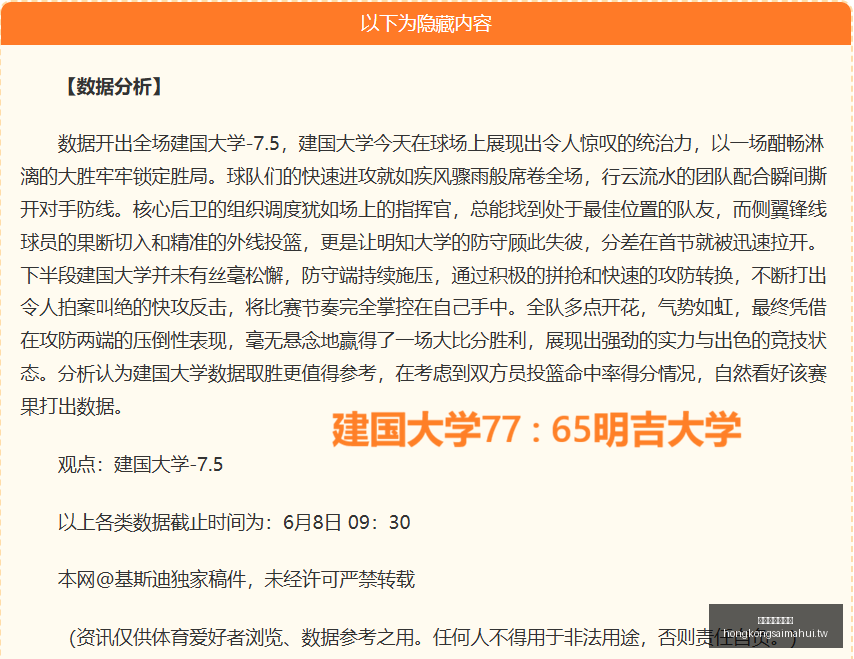Image resolution: width=854 pixels, height=659 pixels.
Task: Click the paragraph line starting '球员的果断切入'
Action: 420,242
